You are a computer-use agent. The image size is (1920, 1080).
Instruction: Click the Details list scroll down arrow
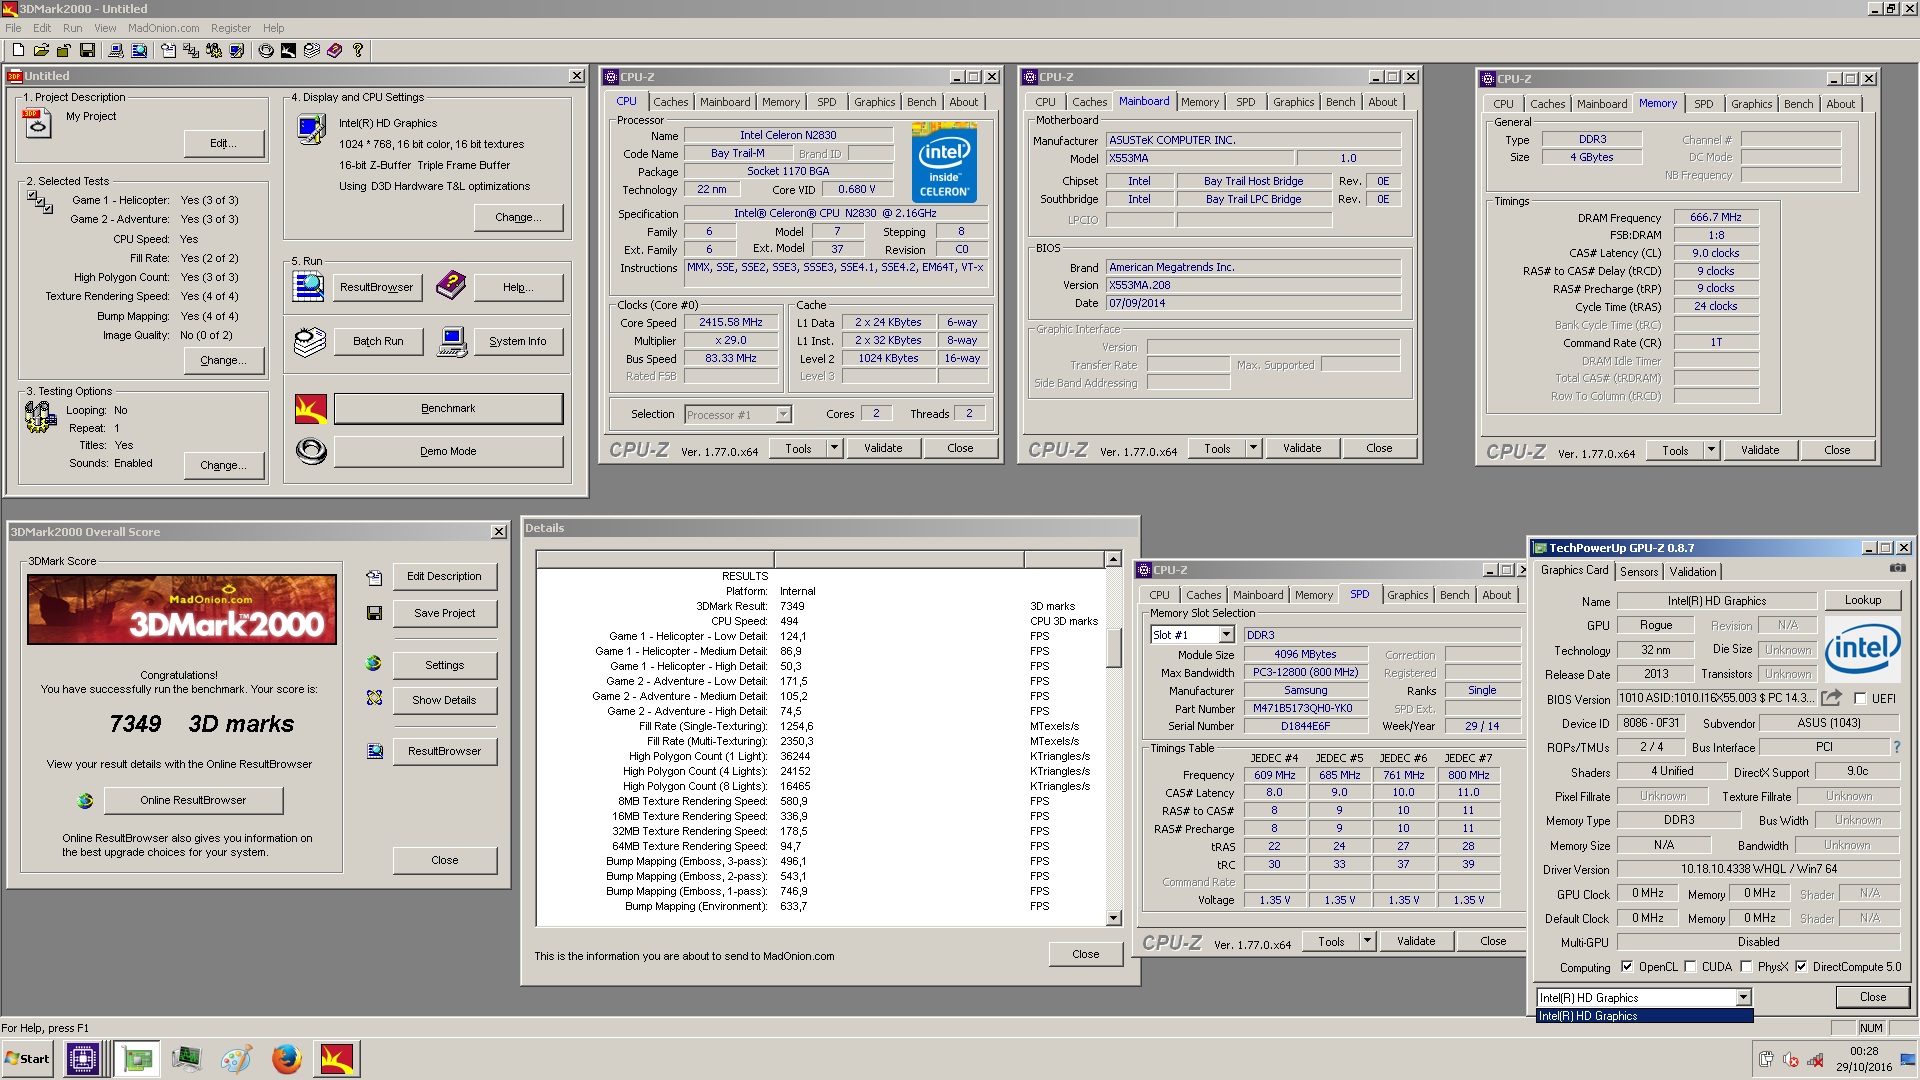pyautogui.click(x=1113, y=918)
